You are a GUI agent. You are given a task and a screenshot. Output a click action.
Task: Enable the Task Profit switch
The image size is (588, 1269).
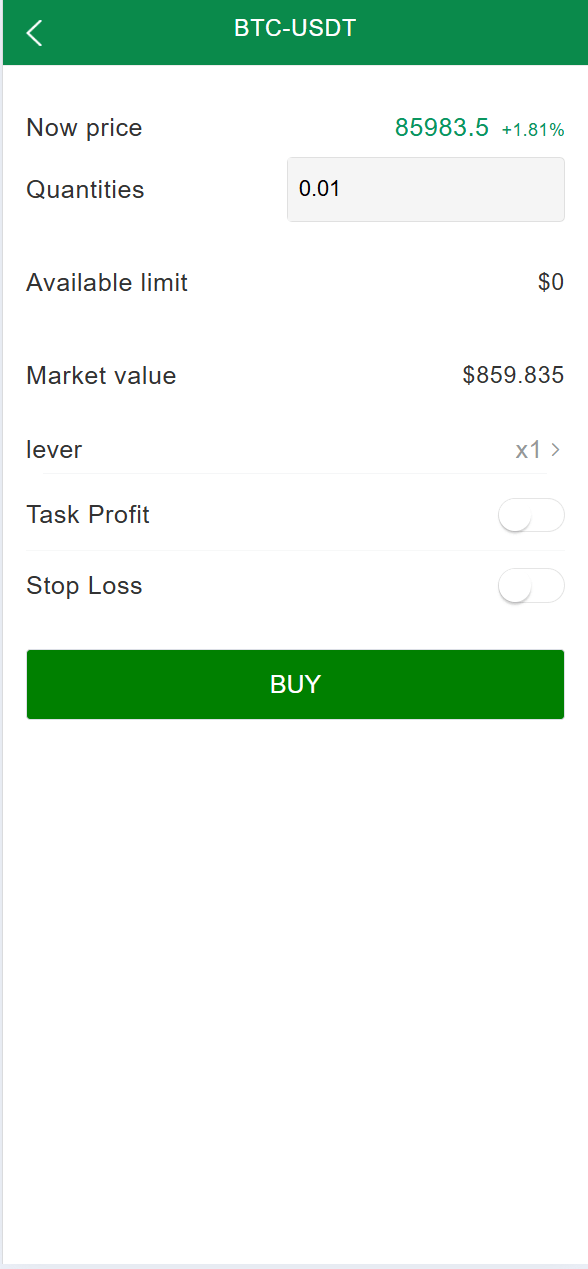pyautogui.click(x=531, y=515)
